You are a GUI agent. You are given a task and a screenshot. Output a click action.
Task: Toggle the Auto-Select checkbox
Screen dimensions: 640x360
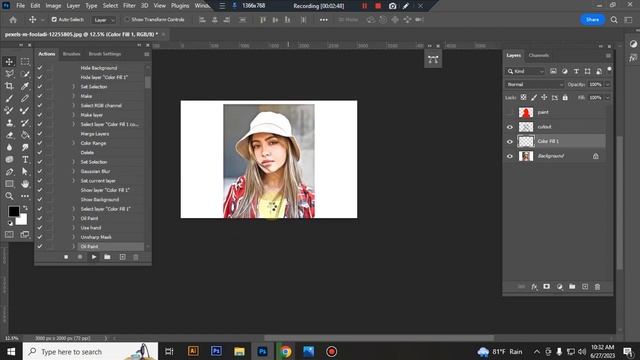coord(54,20)
